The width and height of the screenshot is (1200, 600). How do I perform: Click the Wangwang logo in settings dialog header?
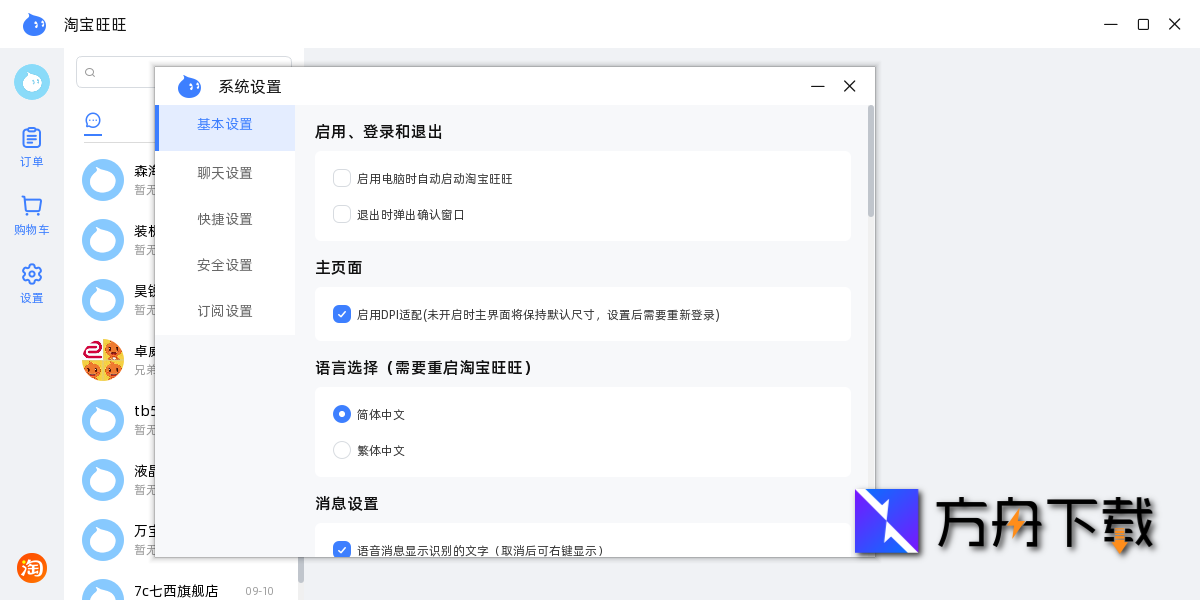tap(189, 86)
